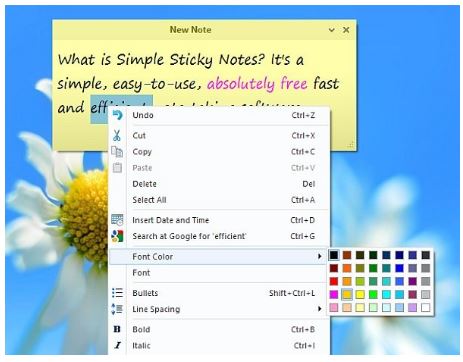
Task: Open the note title bar chevron menu
Action: [x=331, y=30]
